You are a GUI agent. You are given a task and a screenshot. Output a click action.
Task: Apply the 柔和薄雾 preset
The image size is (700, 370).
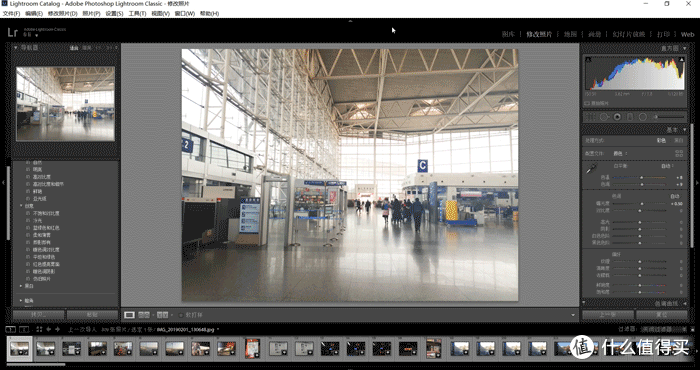click(x=41, y=235)
